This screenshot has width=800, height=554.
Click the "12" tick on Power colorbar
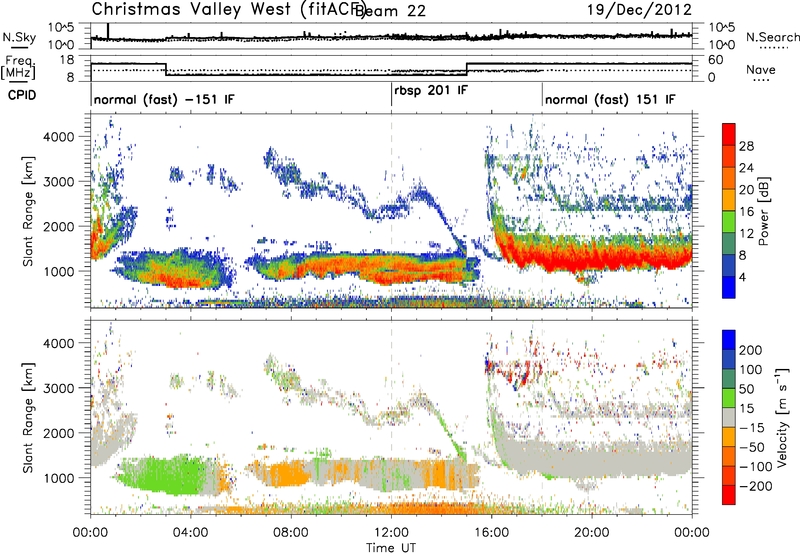[746, 234]
